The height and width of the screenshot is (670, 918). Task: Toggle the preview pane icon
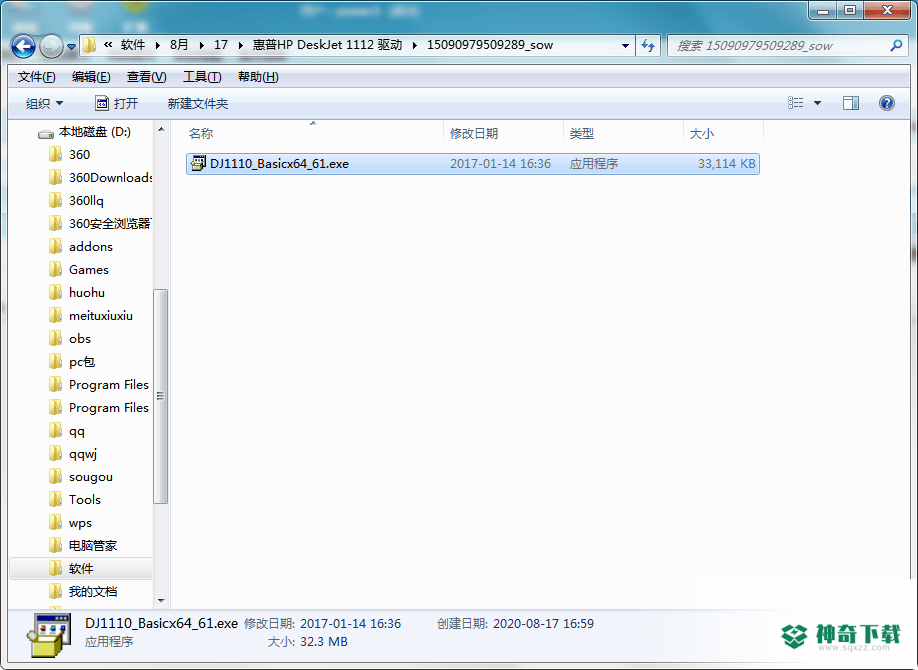coord(851,103)
